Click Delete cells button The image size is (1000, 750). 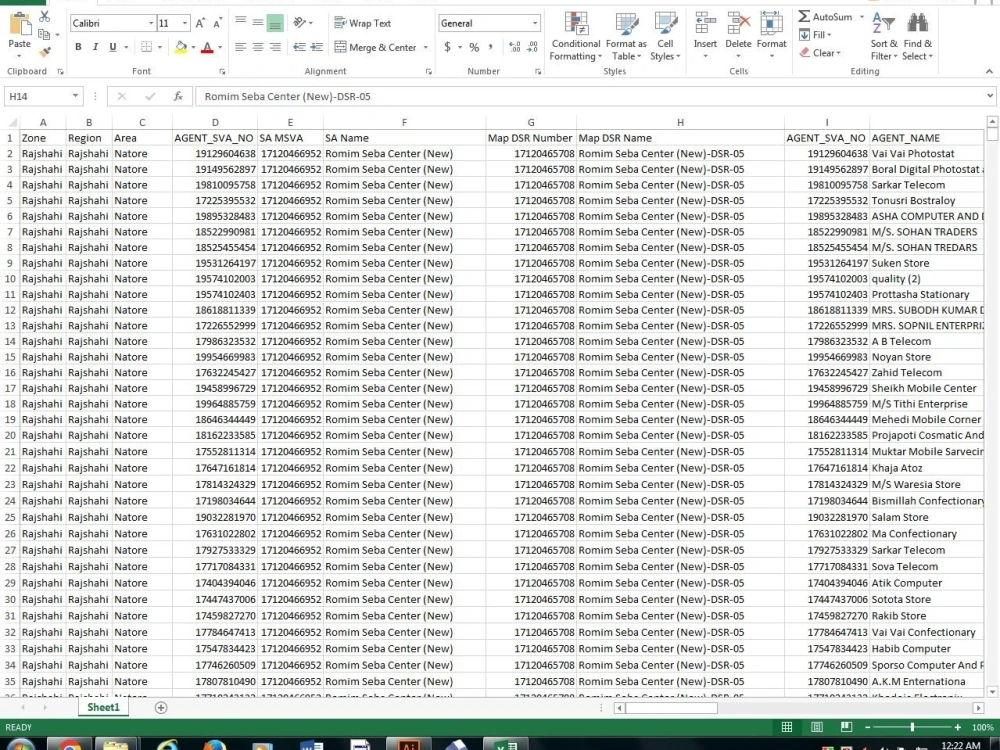tap(738, 36)
